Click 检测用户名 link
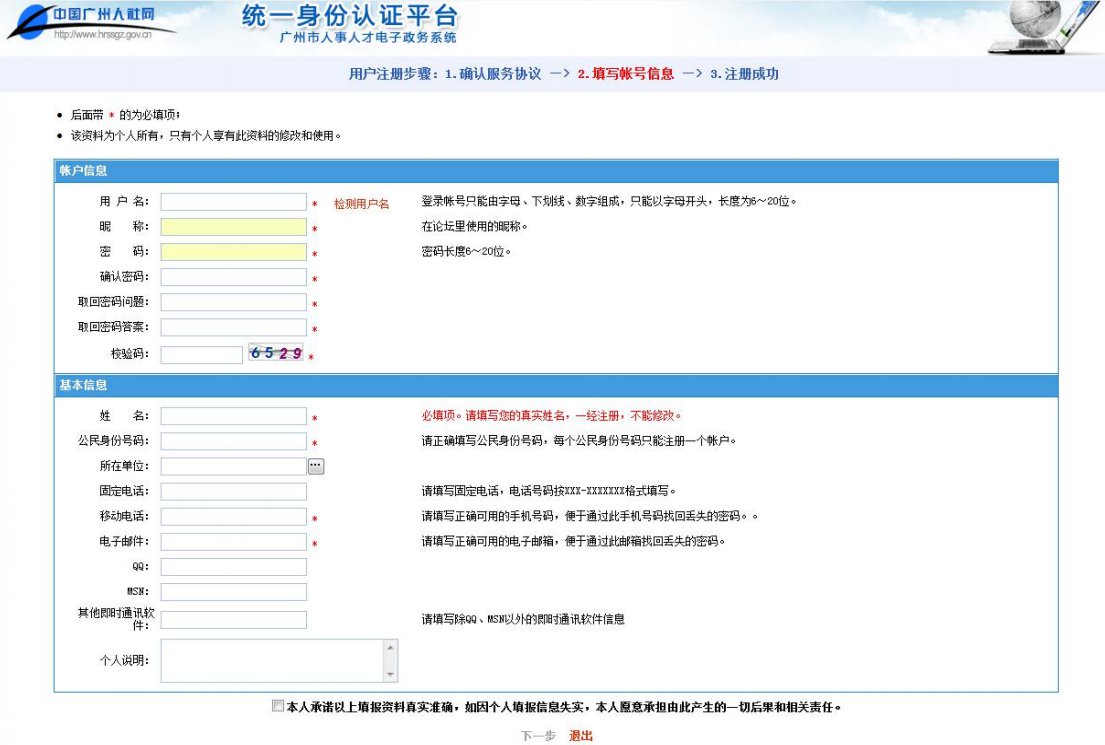The width and height of the screenshot is (1105, 745). click(362, 204)
